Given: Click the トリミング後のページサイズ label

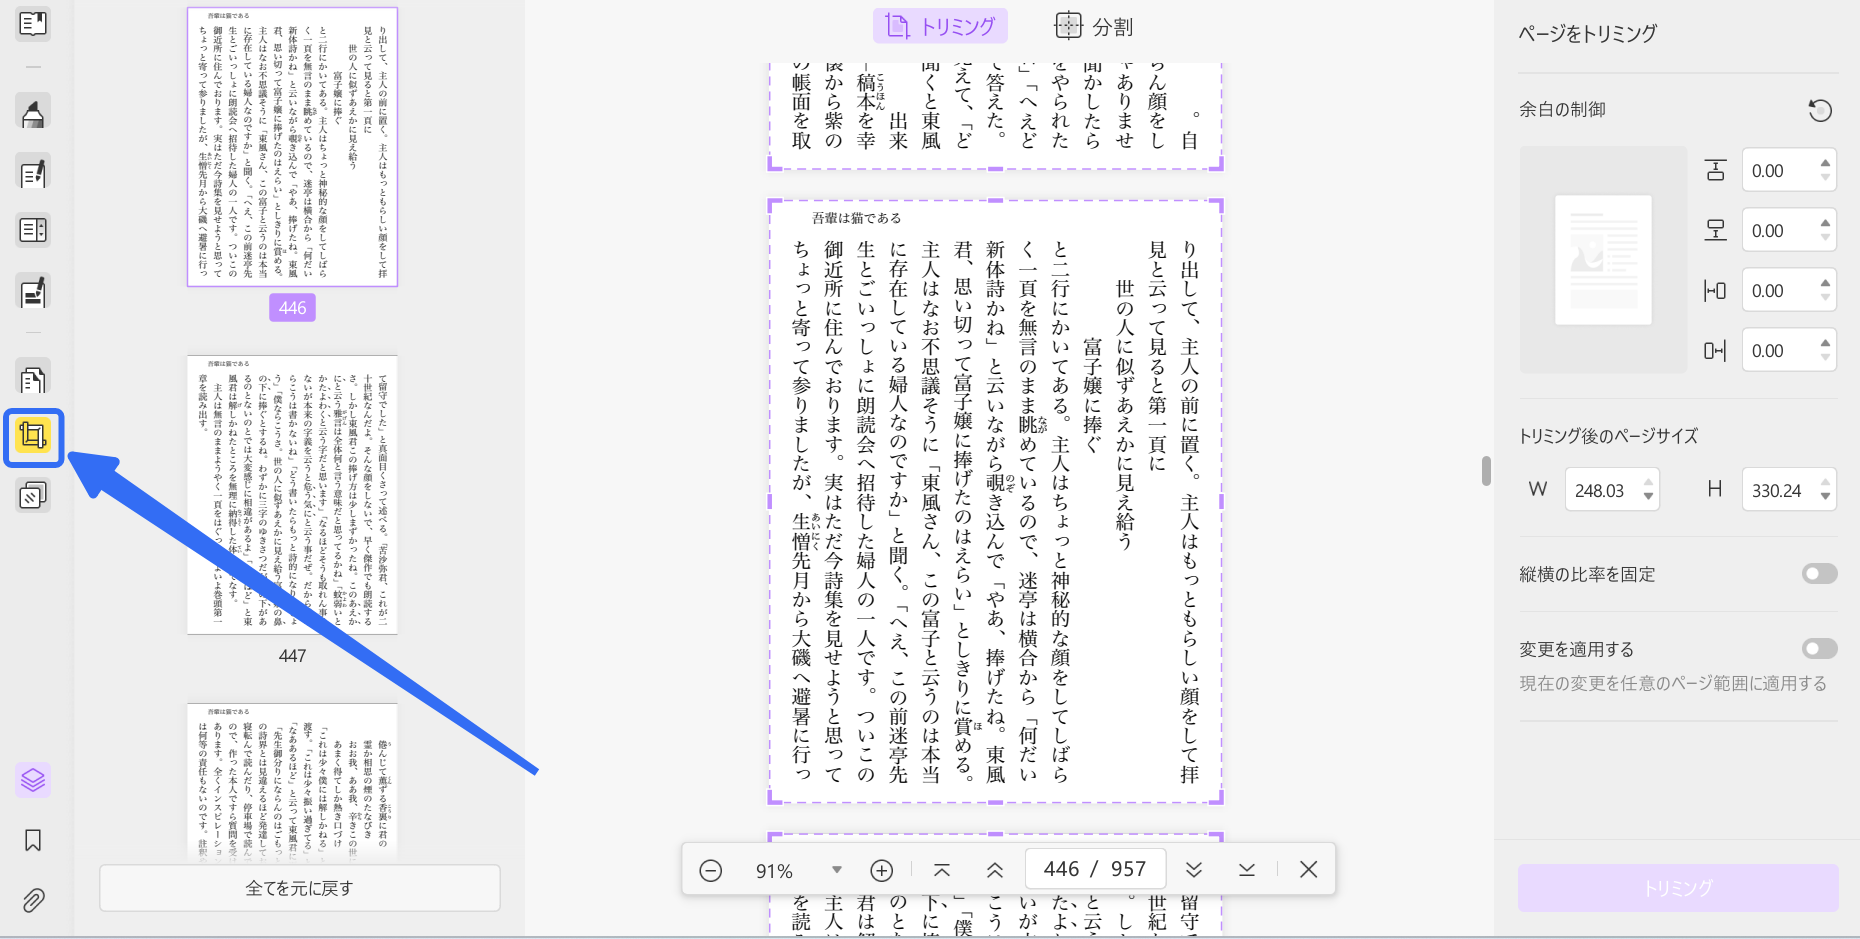Looking at the screenshot, I should (x=1608, y=436).
